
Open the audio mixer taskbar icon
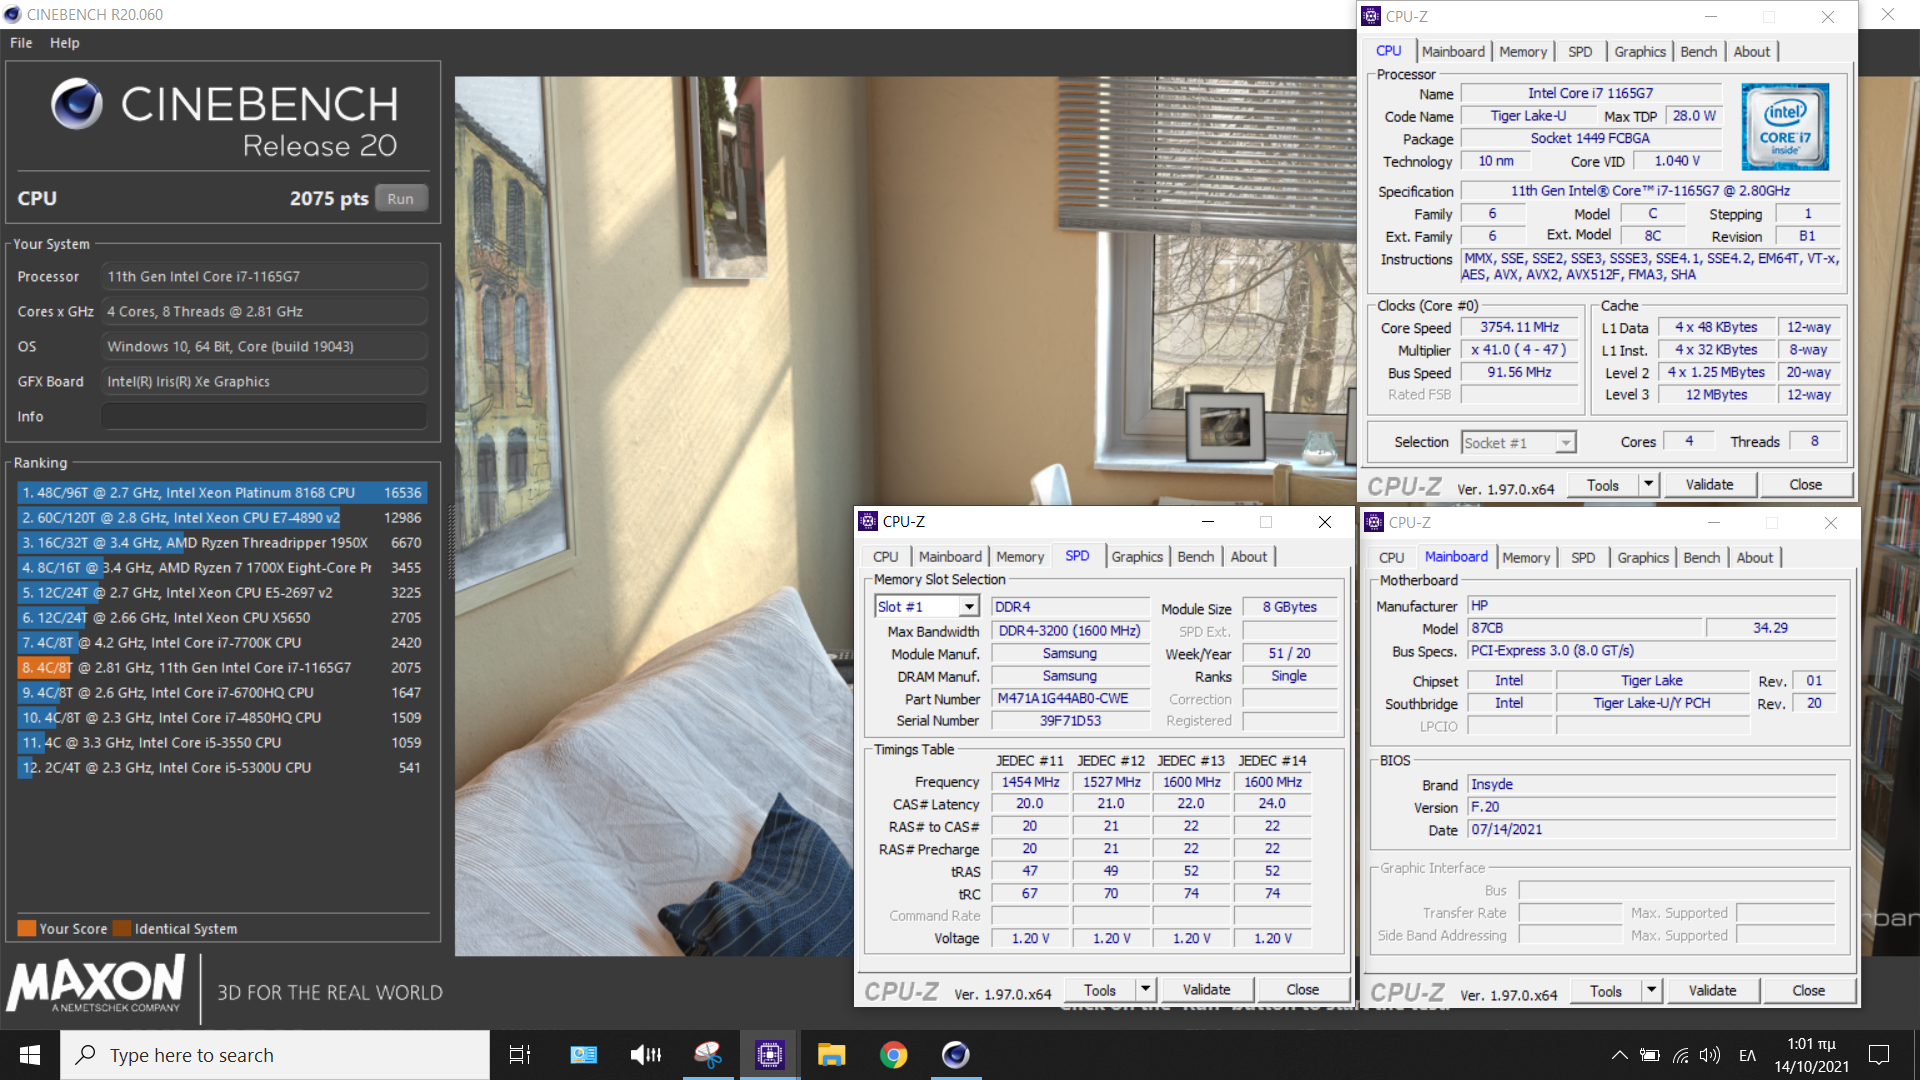(x=646, y=1055)
